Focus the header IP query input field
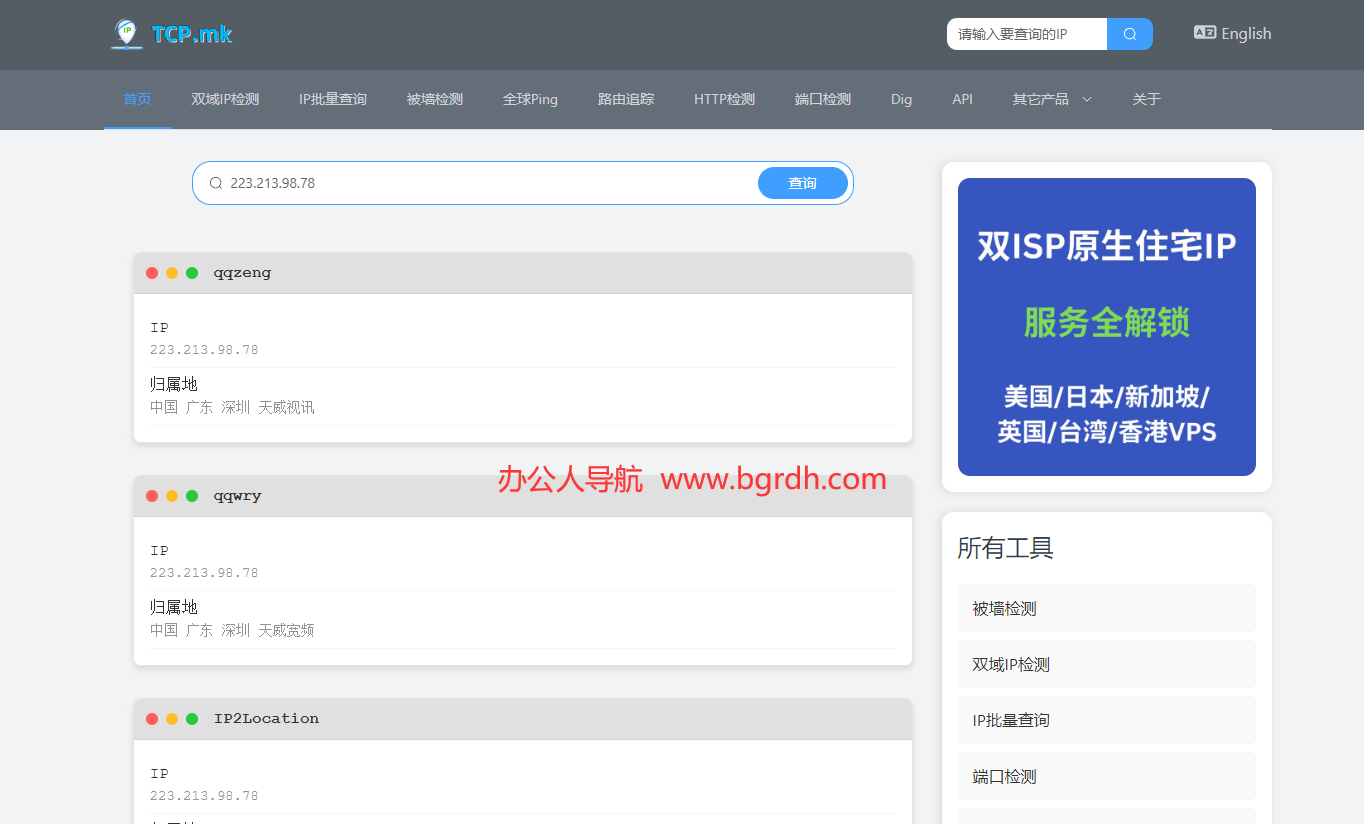 (1026, 34)
